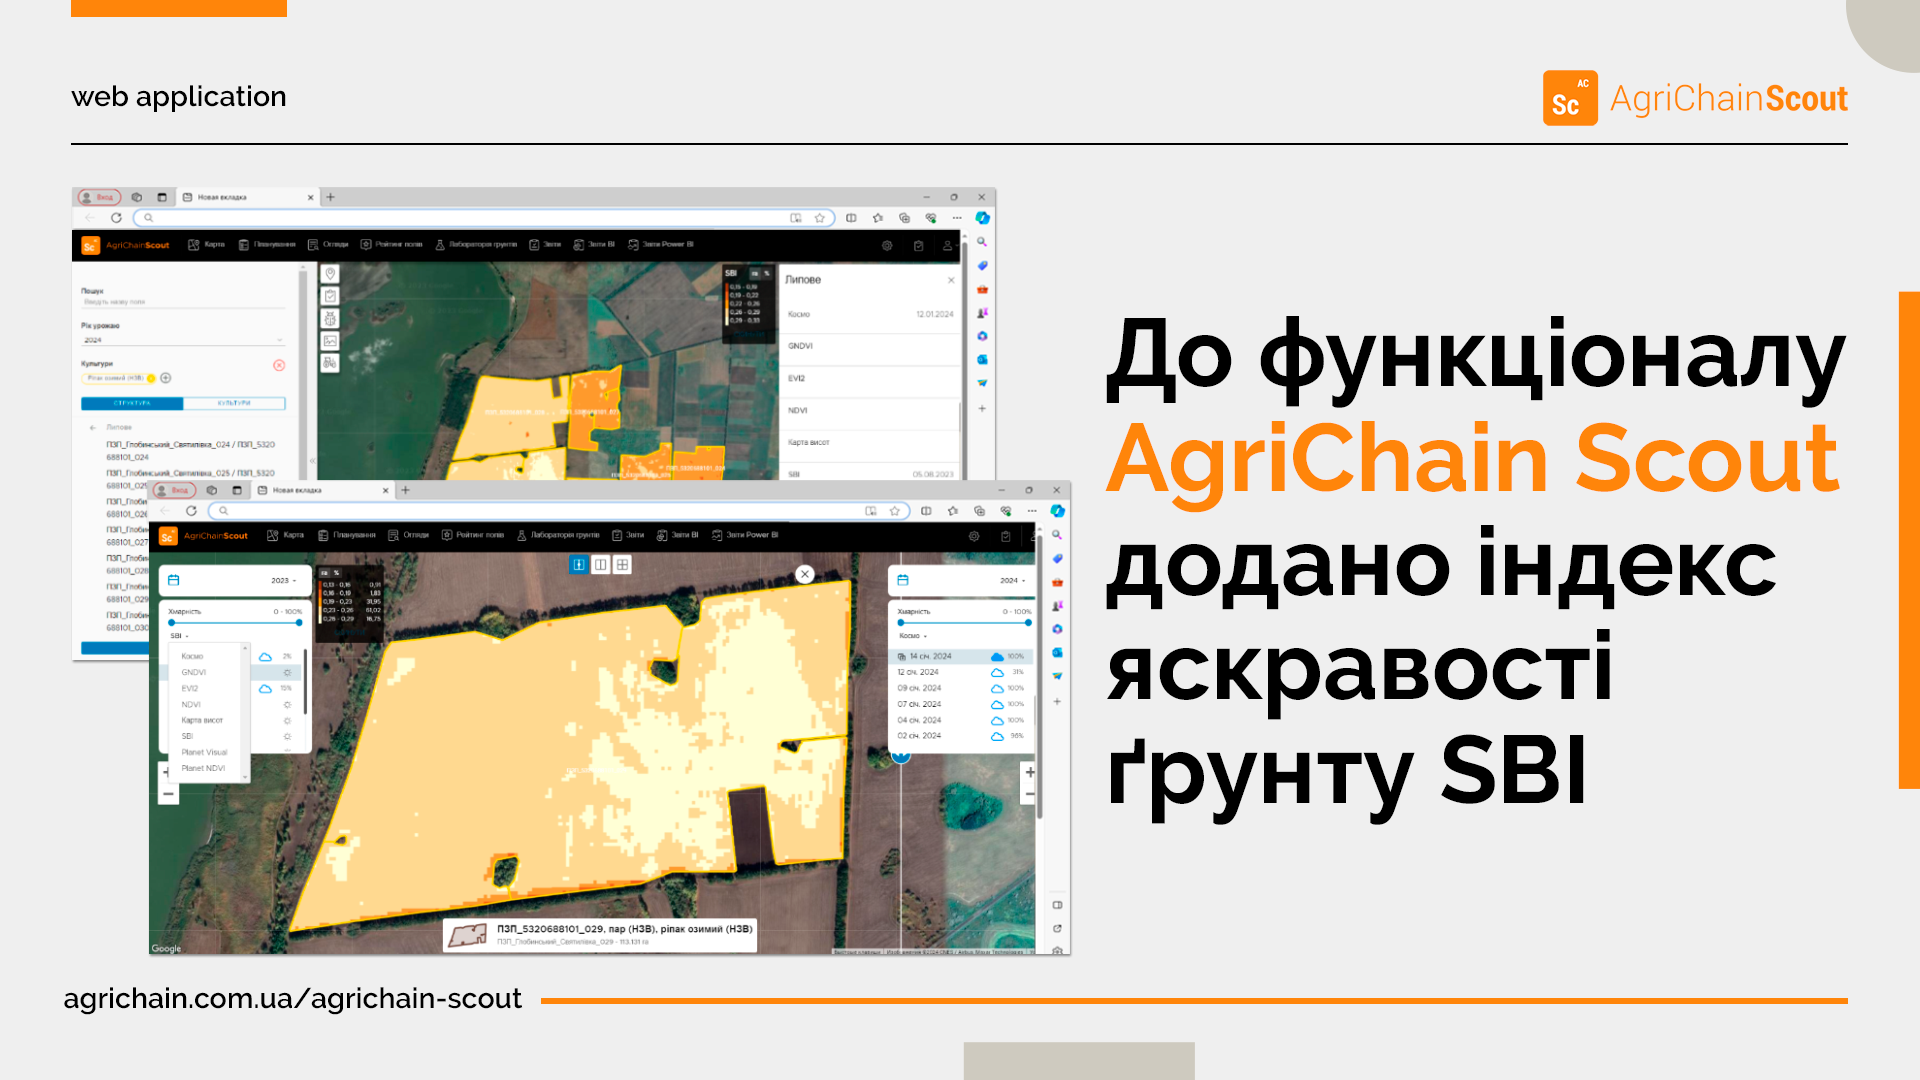Open user profile icon in back window
Screen dimensions: 1920x1080
click(x=947, y=245)
